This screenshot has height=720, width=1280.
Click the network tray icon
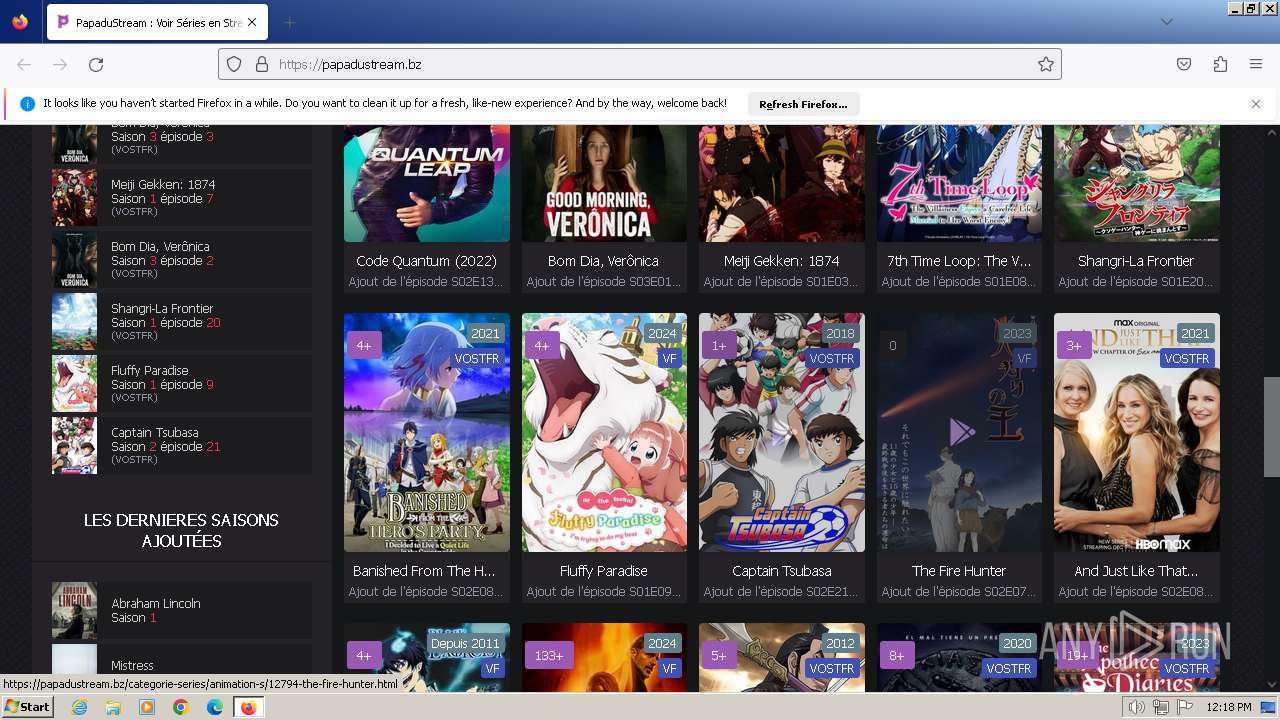(1161, 707)
